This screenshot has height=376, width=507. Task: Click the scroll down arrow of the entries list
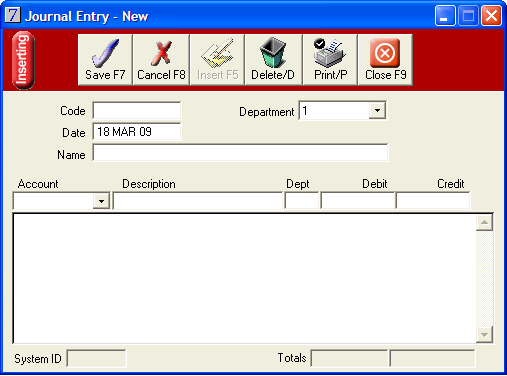click(484, 334)
